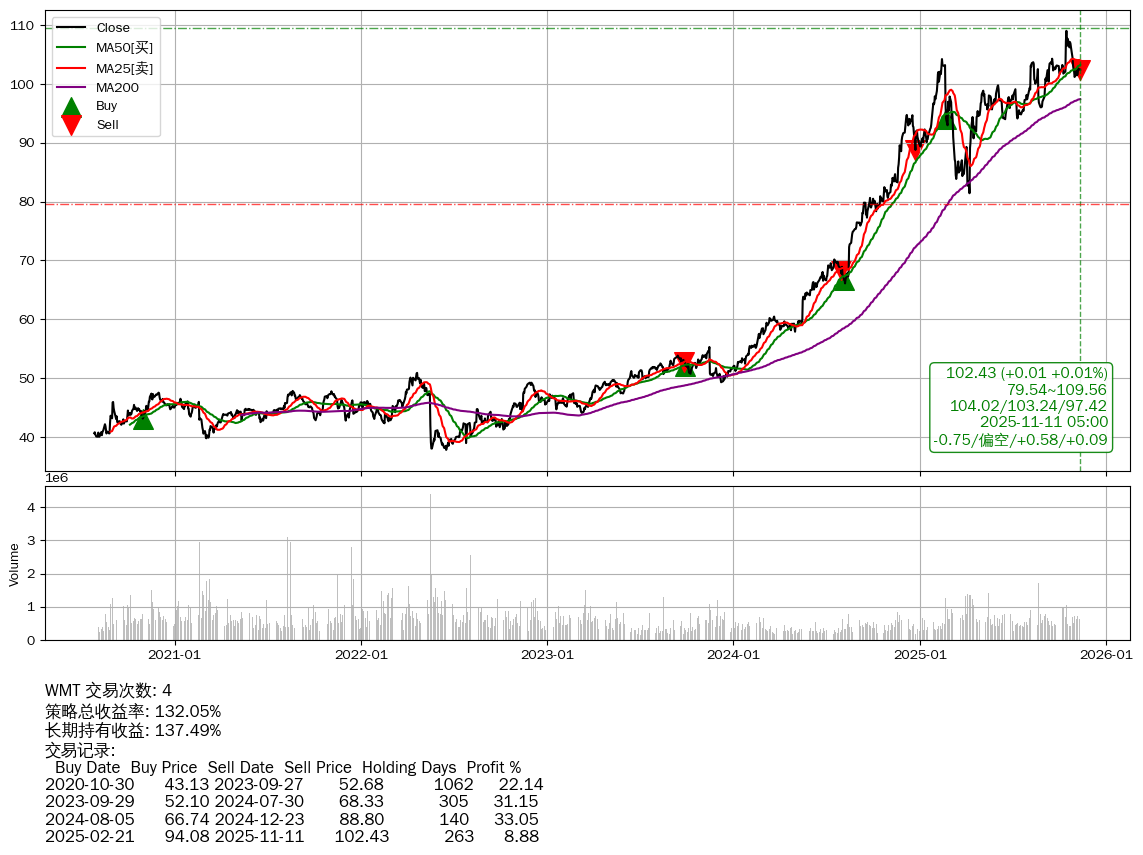Click the green Buy triangle in the legend
The height and width of the screenshot is (855, 1143).
click(71, 107)
